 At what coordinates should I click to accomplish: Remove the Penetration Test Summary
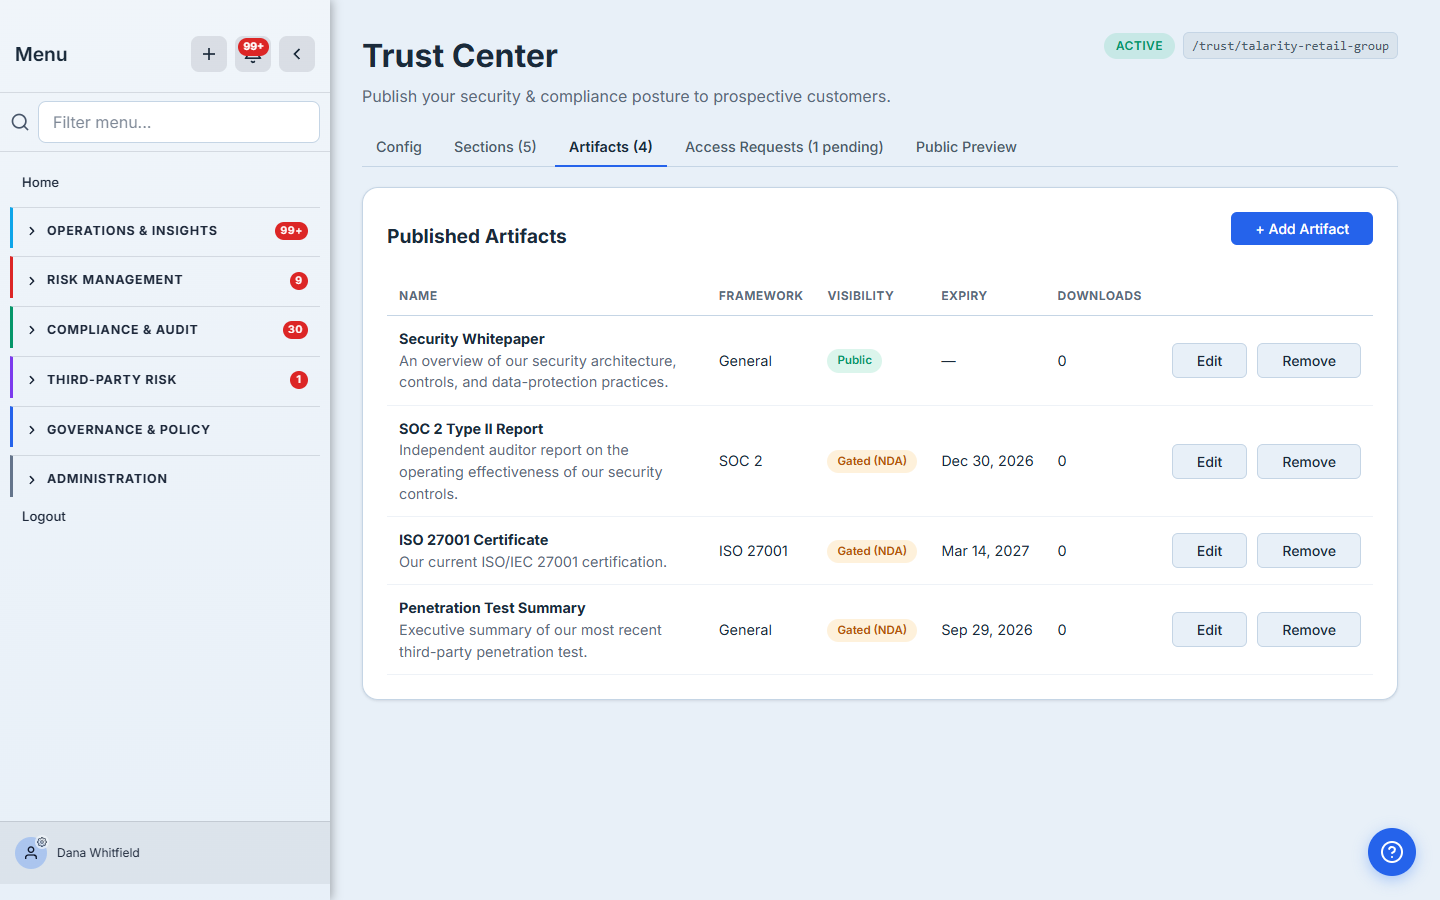point(1309,630)
